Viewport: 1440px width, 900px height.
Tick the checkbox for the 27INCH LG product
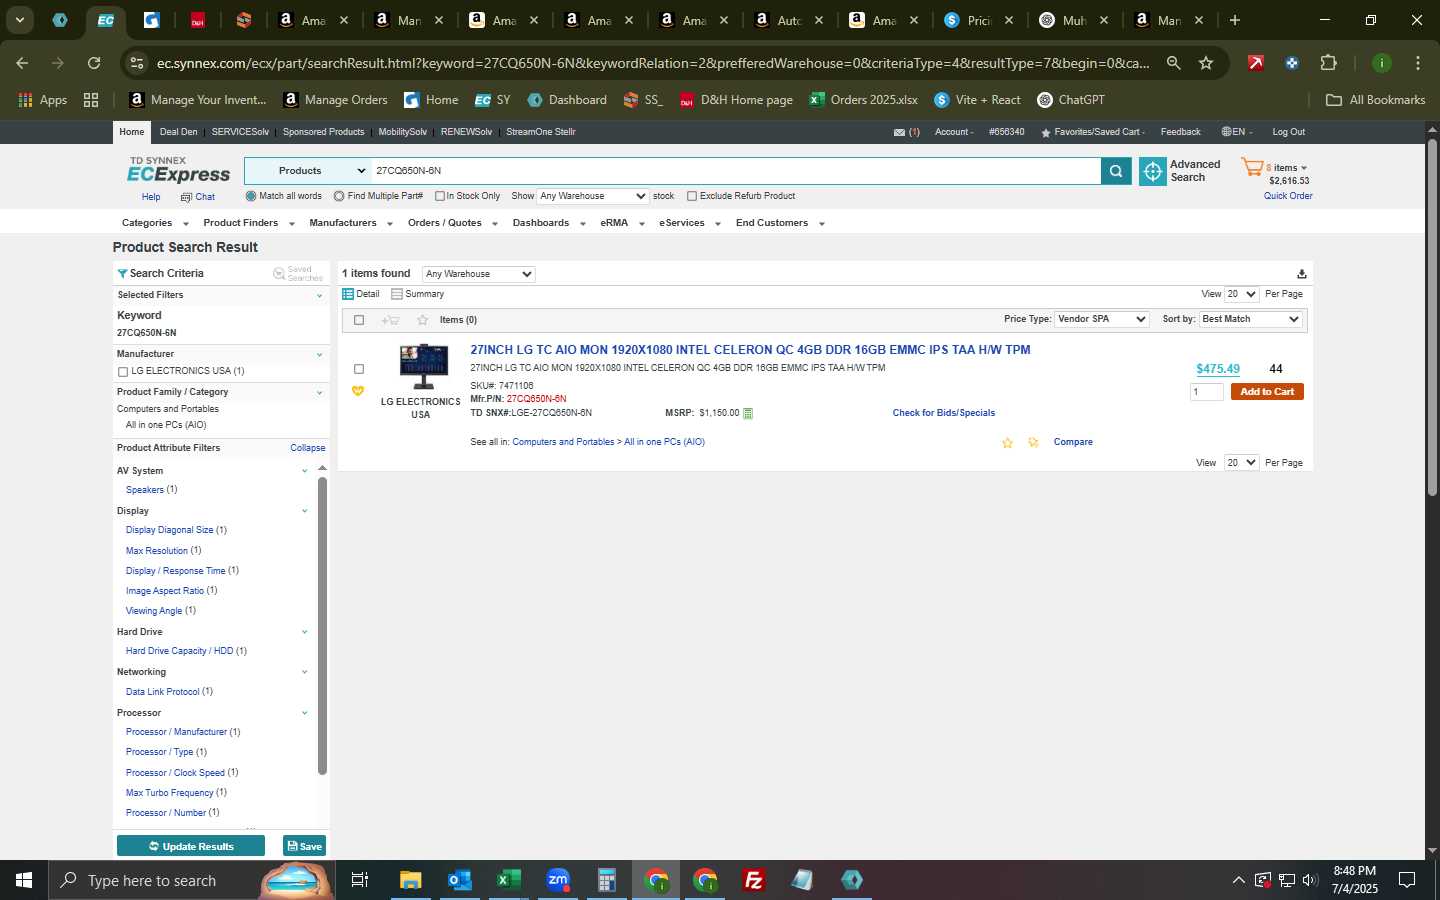coord(359,369)
